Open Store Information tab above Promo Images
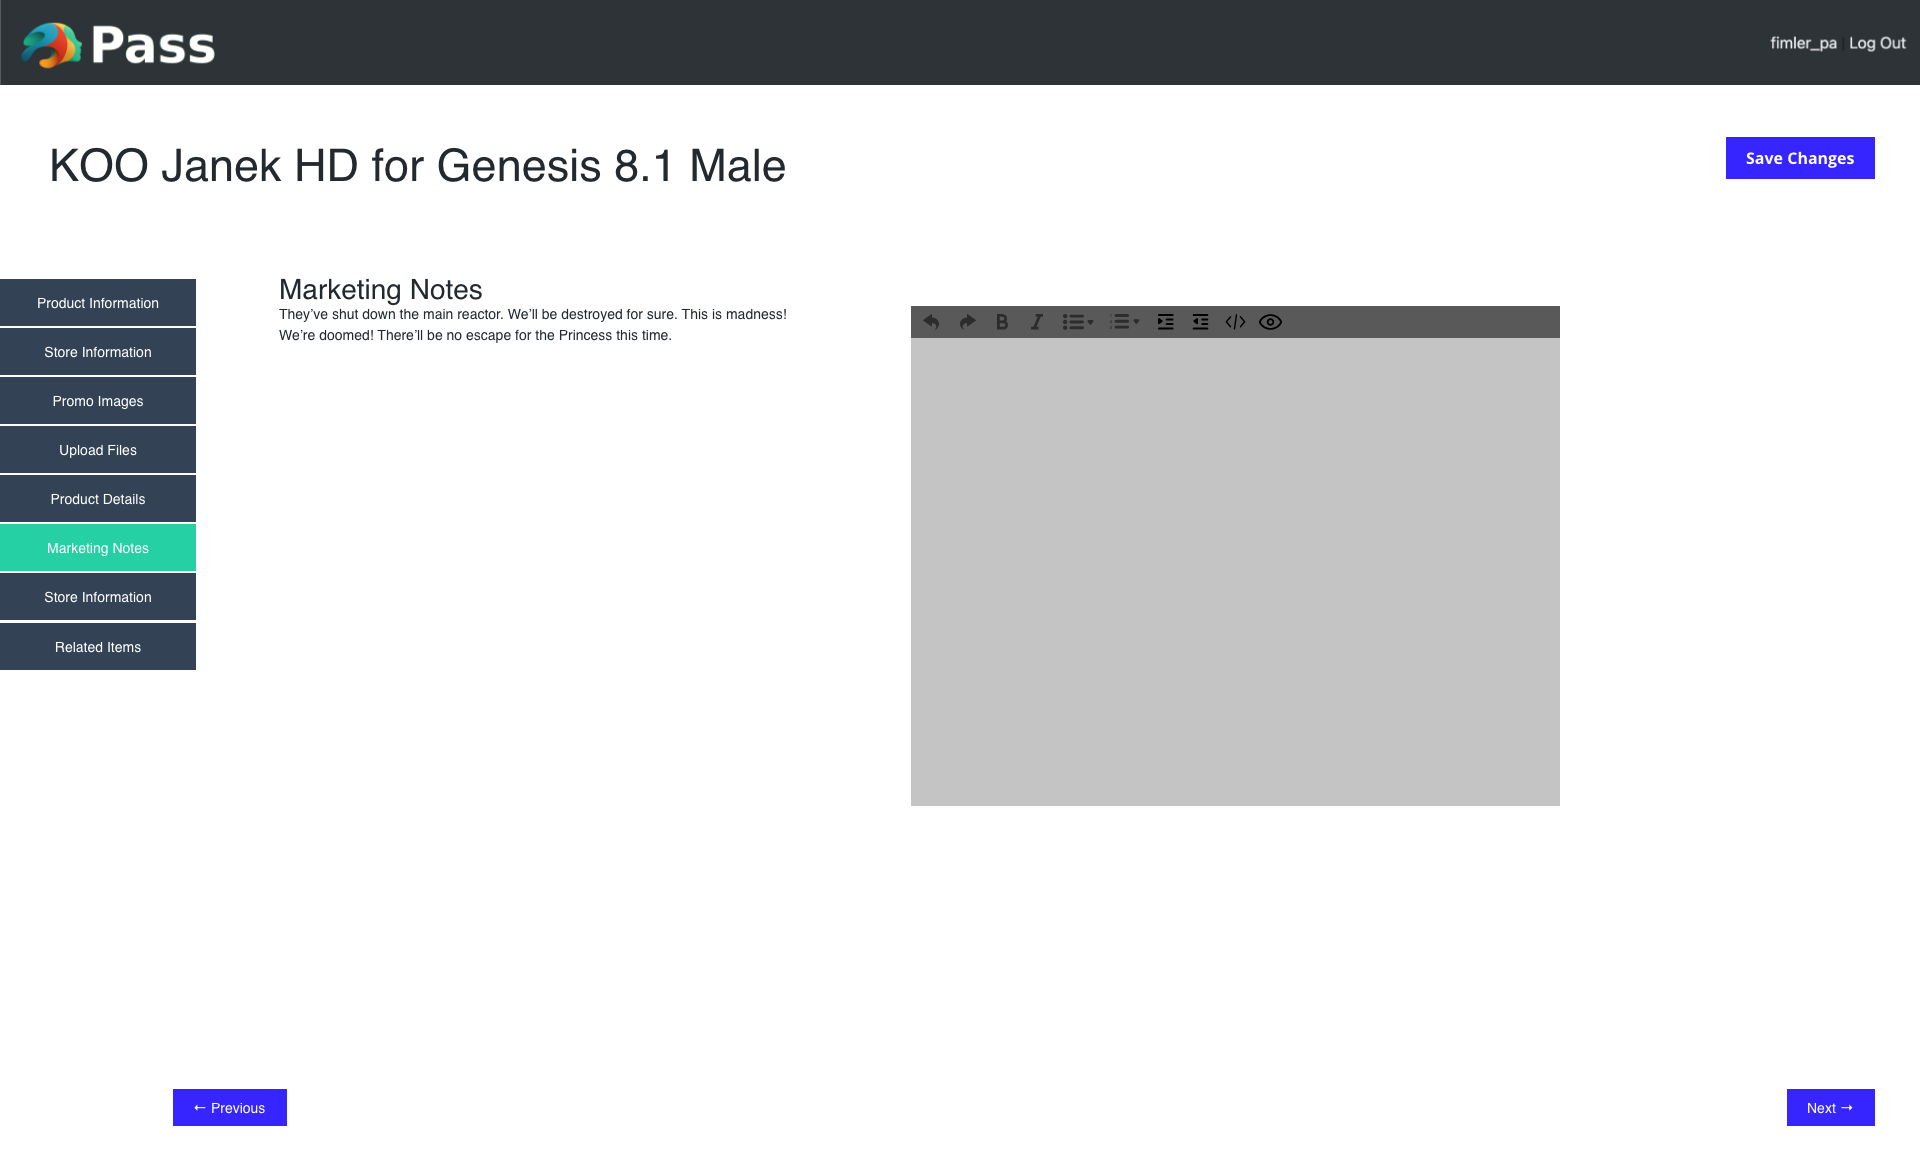 pos(98,352)
